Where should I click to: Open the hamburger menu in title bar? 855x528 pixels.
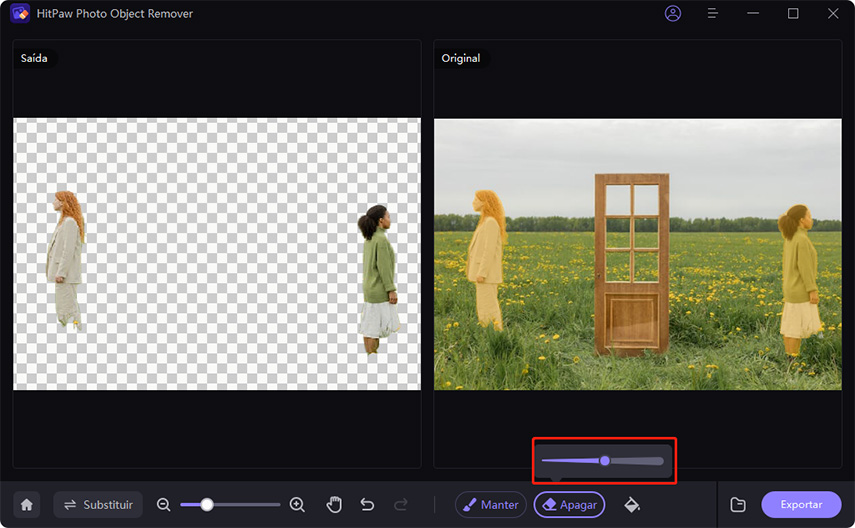click(x=712, y=13)
